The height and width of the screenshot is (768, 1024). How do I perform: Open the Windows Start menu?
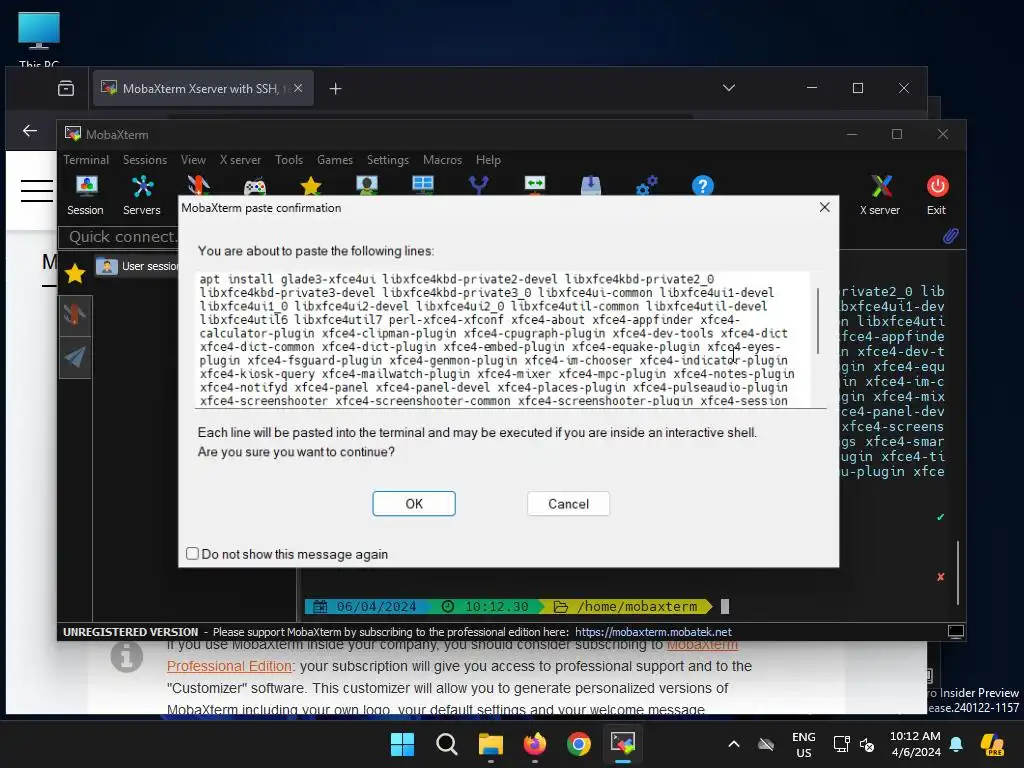[x=402, y=744]
